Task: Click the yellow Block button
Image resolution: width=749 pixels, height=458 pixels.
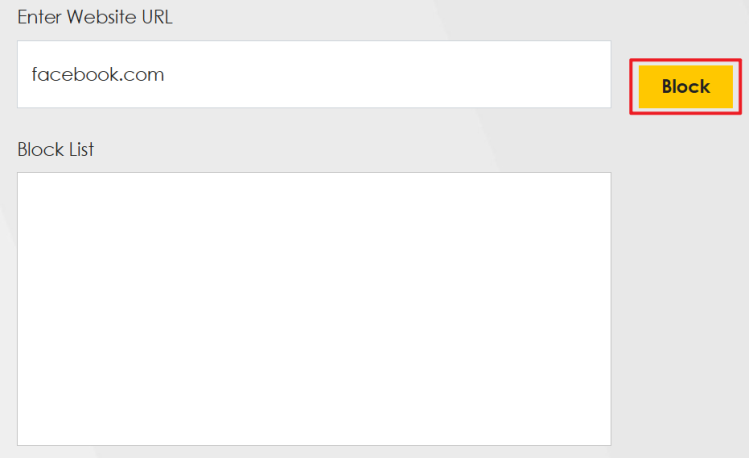Action: click(685, 87)
